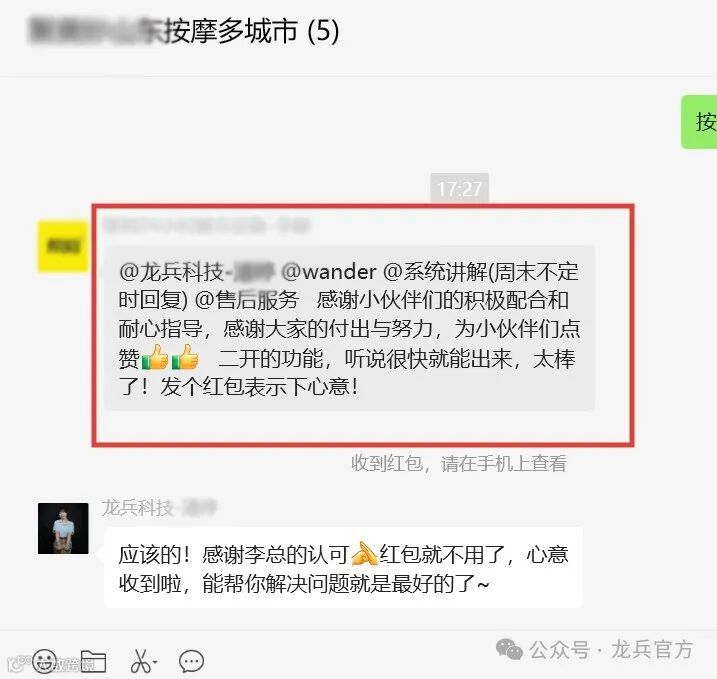The height and width of the screenshot is (679, 717).
Task: Click the thumbs-up emojis in the message
Action: (170, 357)
